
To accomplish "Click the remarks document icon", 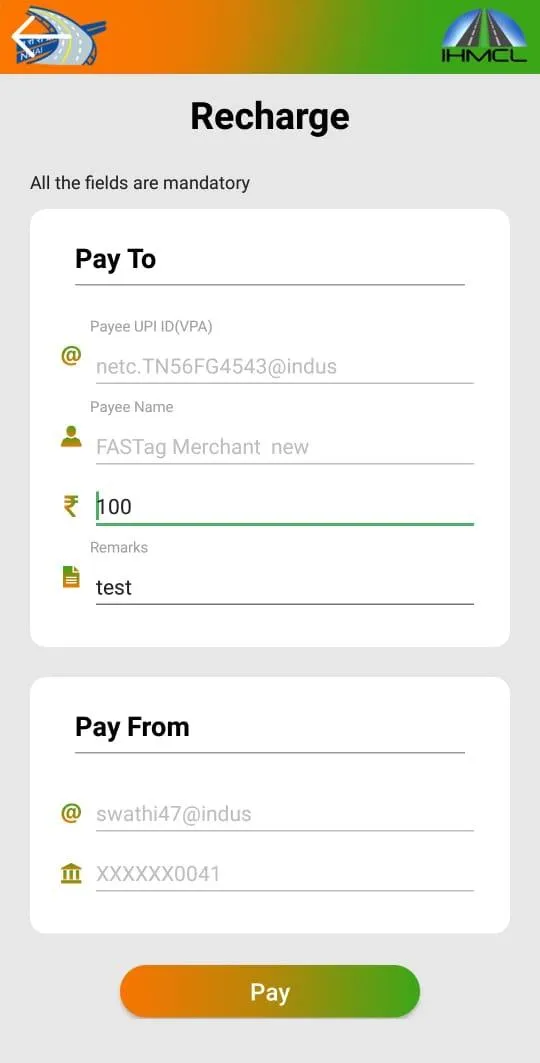I will pos(70,577).
